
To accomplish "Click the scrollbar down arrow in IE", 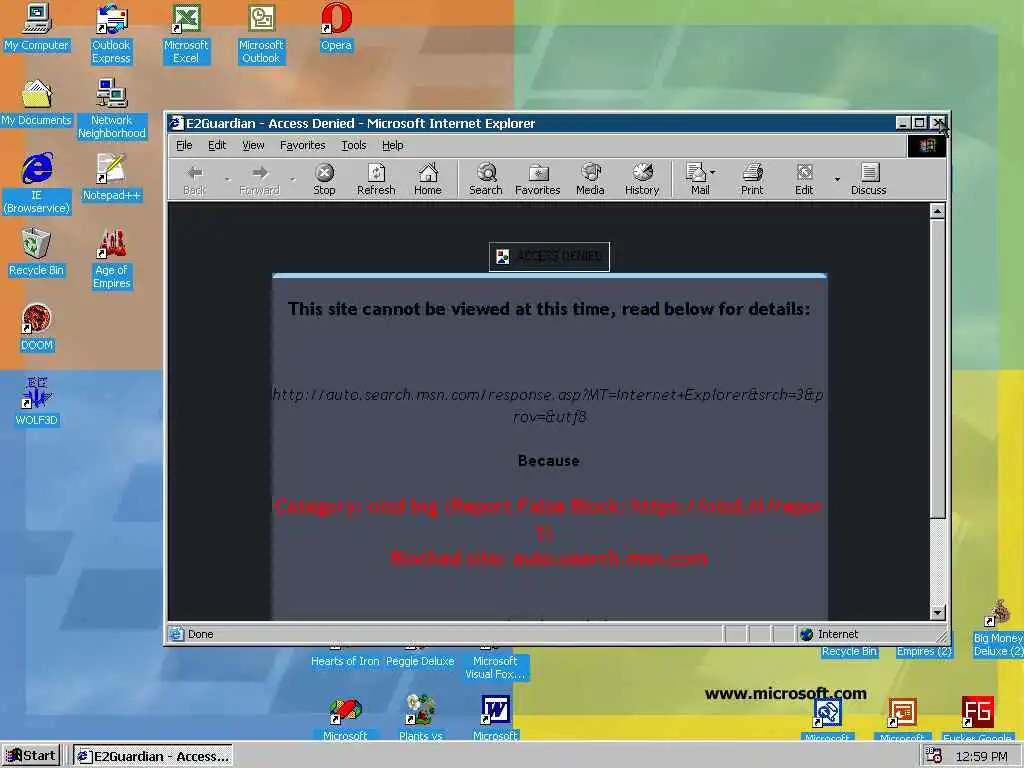I will click(x=937, y=613).
